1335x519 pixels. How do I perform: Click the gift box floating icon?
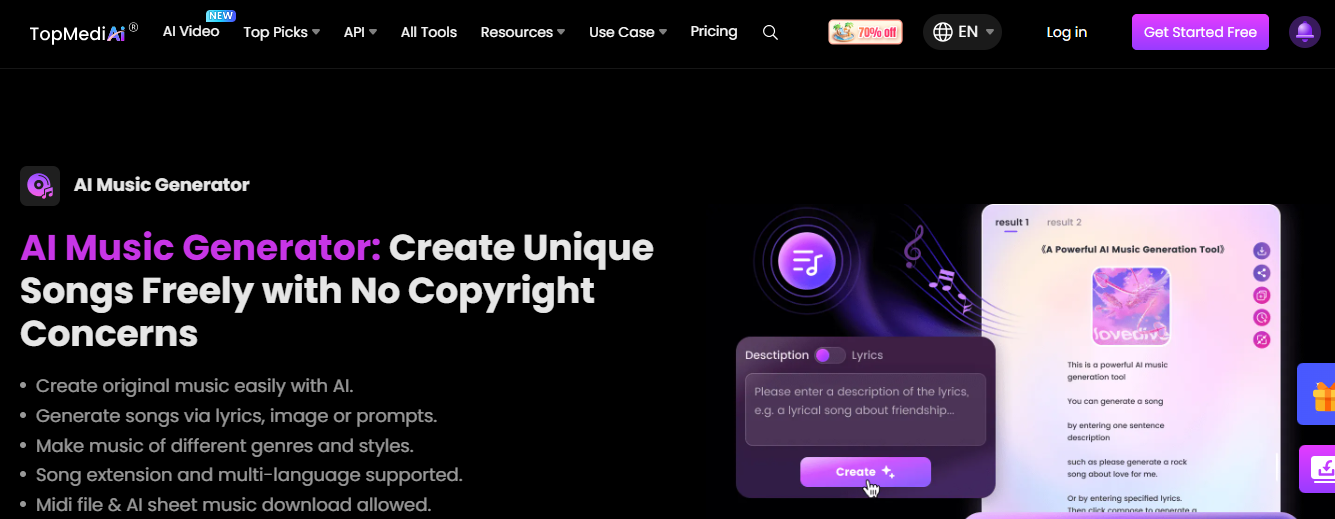point(1318,395)
